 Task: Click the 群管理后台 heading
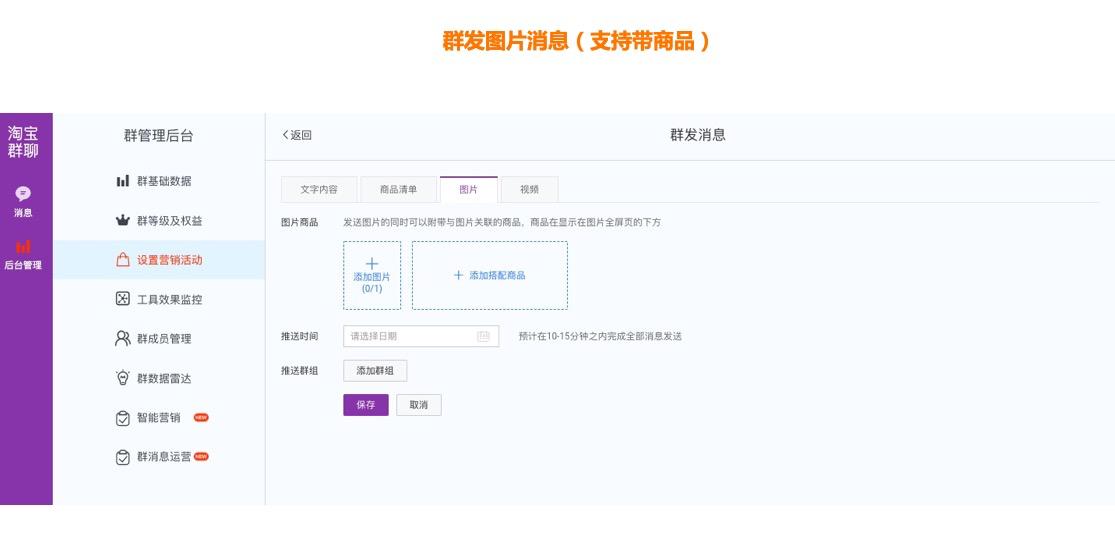click(159, 136)
